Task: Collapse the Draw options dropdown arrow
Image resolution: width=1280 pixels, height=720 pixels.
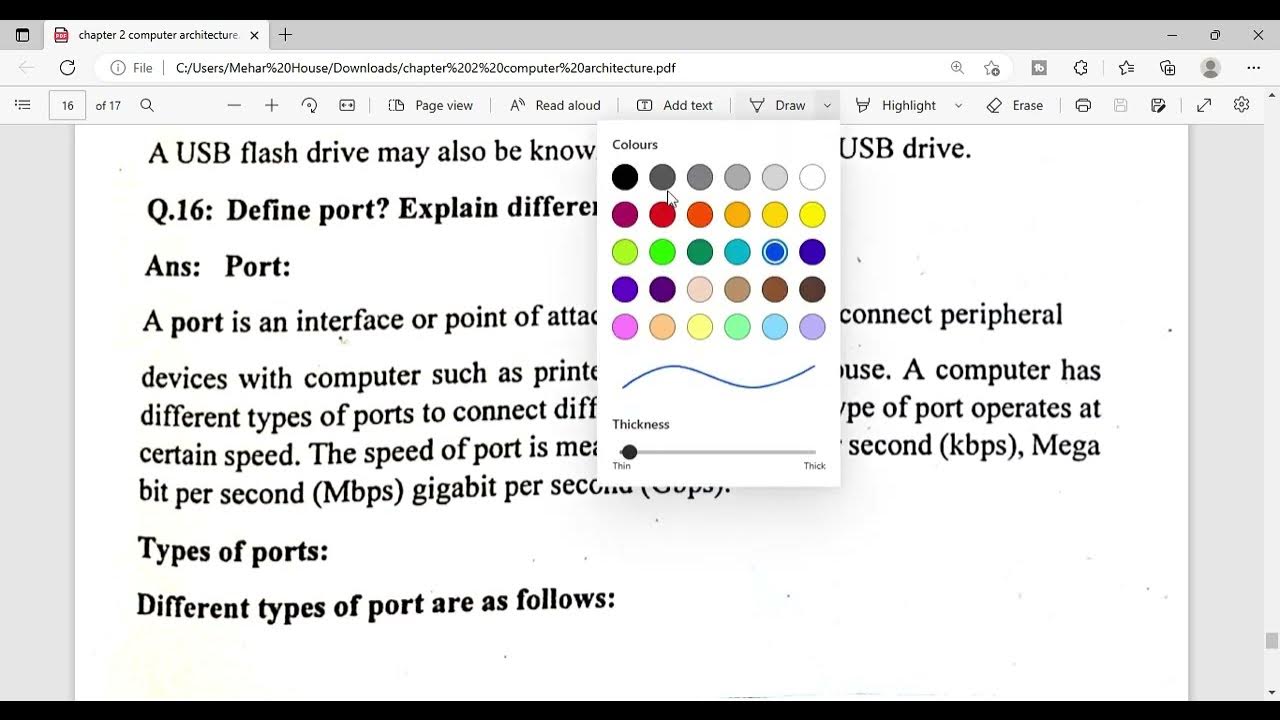Action: [x=827, y=105]
